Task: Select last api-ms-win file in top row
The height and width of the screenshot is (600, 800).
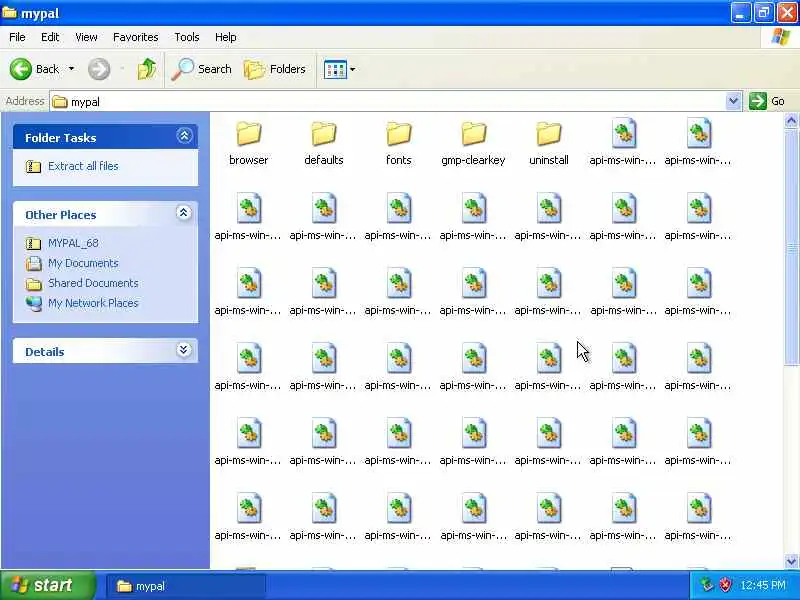Action: [x=698, y=143]
